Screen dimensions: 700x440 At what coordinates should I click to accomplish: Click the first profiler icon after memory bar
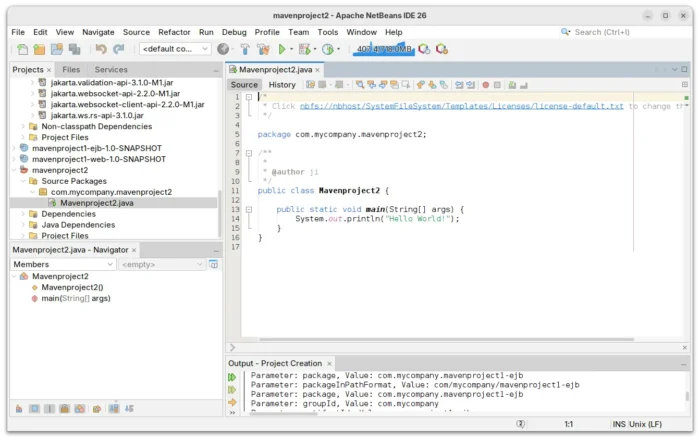[x=424, y=49]
